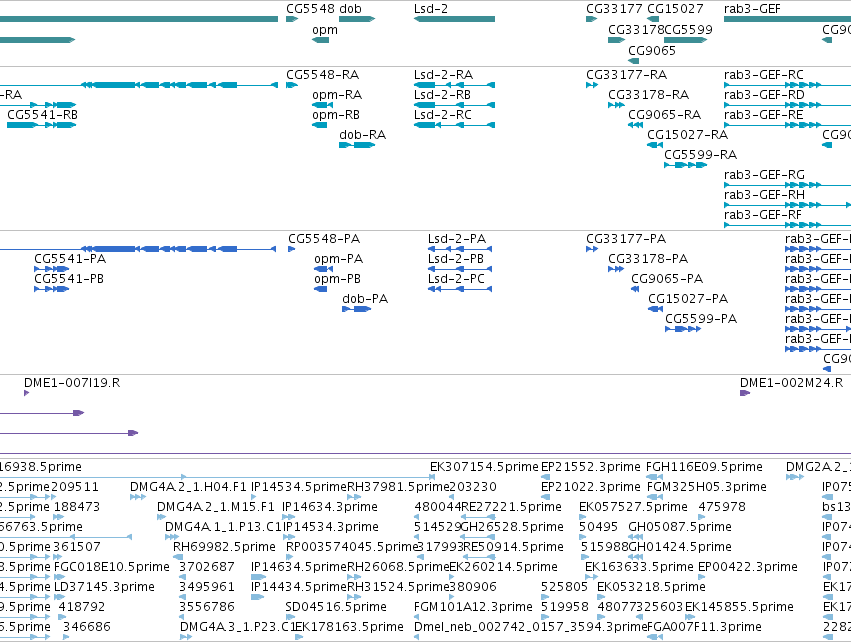Click the CG5548-PA protein label
This screenshot has height=642, width=851.
(324, 239)
